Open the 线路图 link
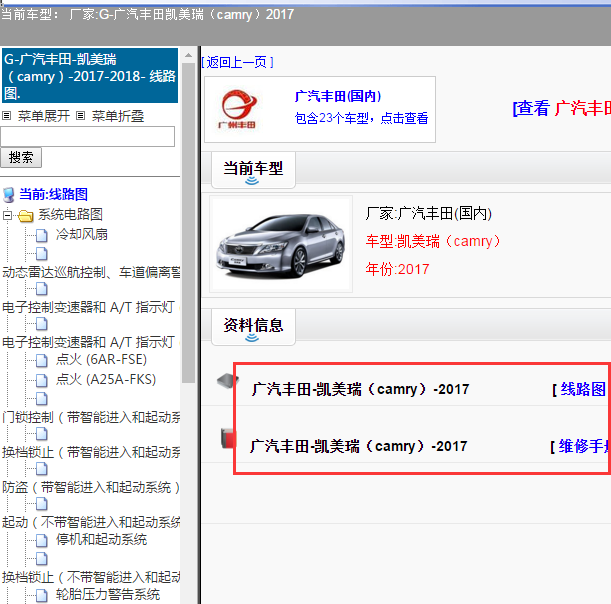The image size is (611, 604). [583, 389]
